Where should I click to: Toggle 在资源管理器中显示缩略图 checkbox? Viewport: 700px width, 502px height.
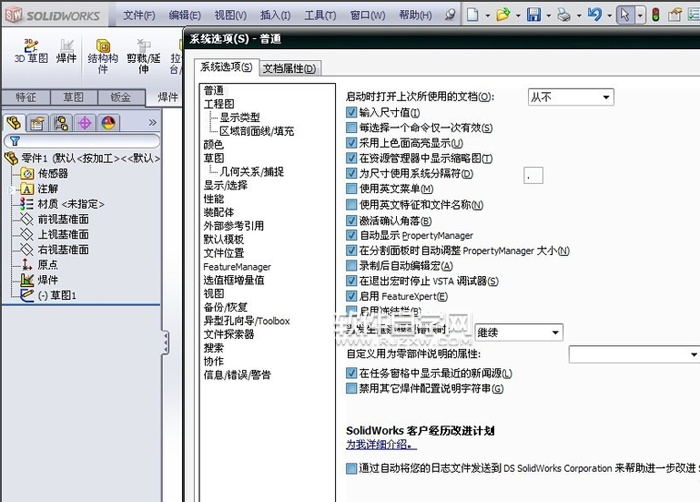[x=352, y=158]
